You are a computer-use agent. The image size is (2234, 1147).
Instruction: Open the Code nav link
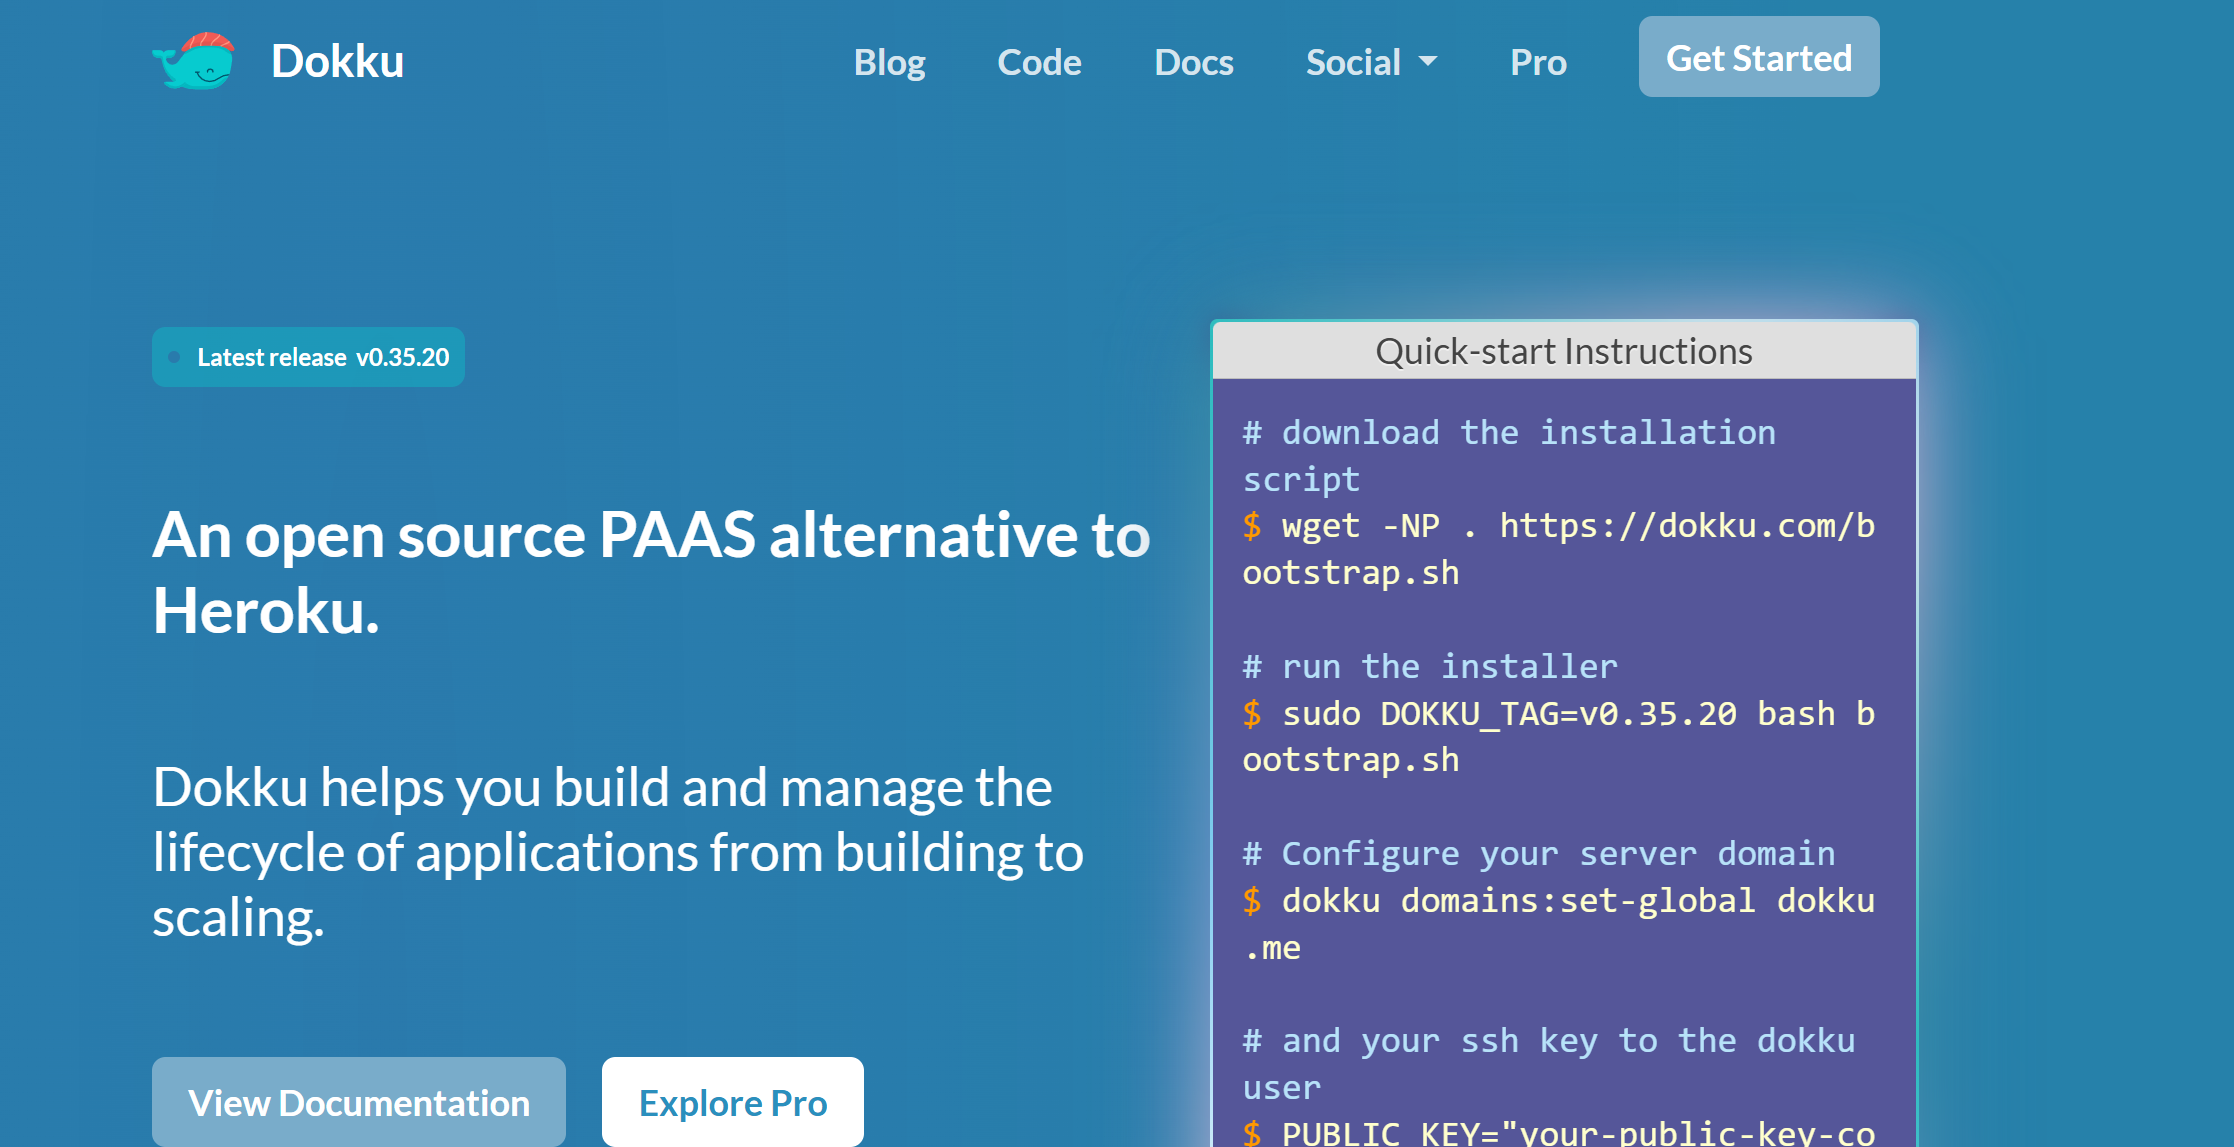pyautogui.click(x=1039, y=62)
